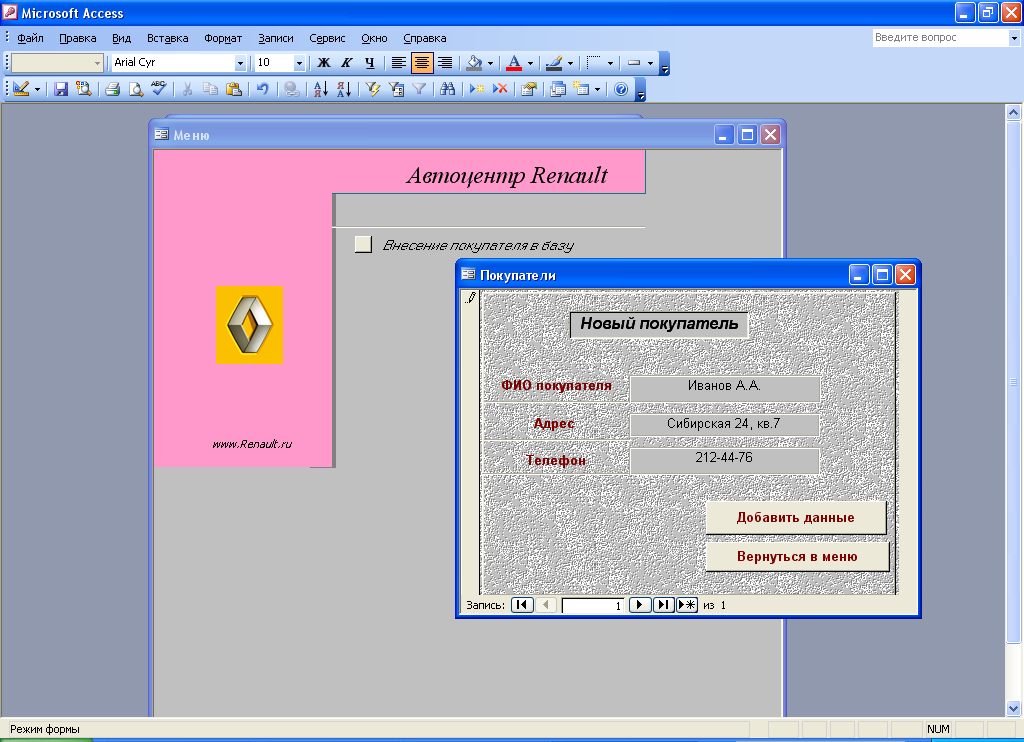This screenshot has height=742, width=1024.
Task: Align text left
Action: coord(398,63)
